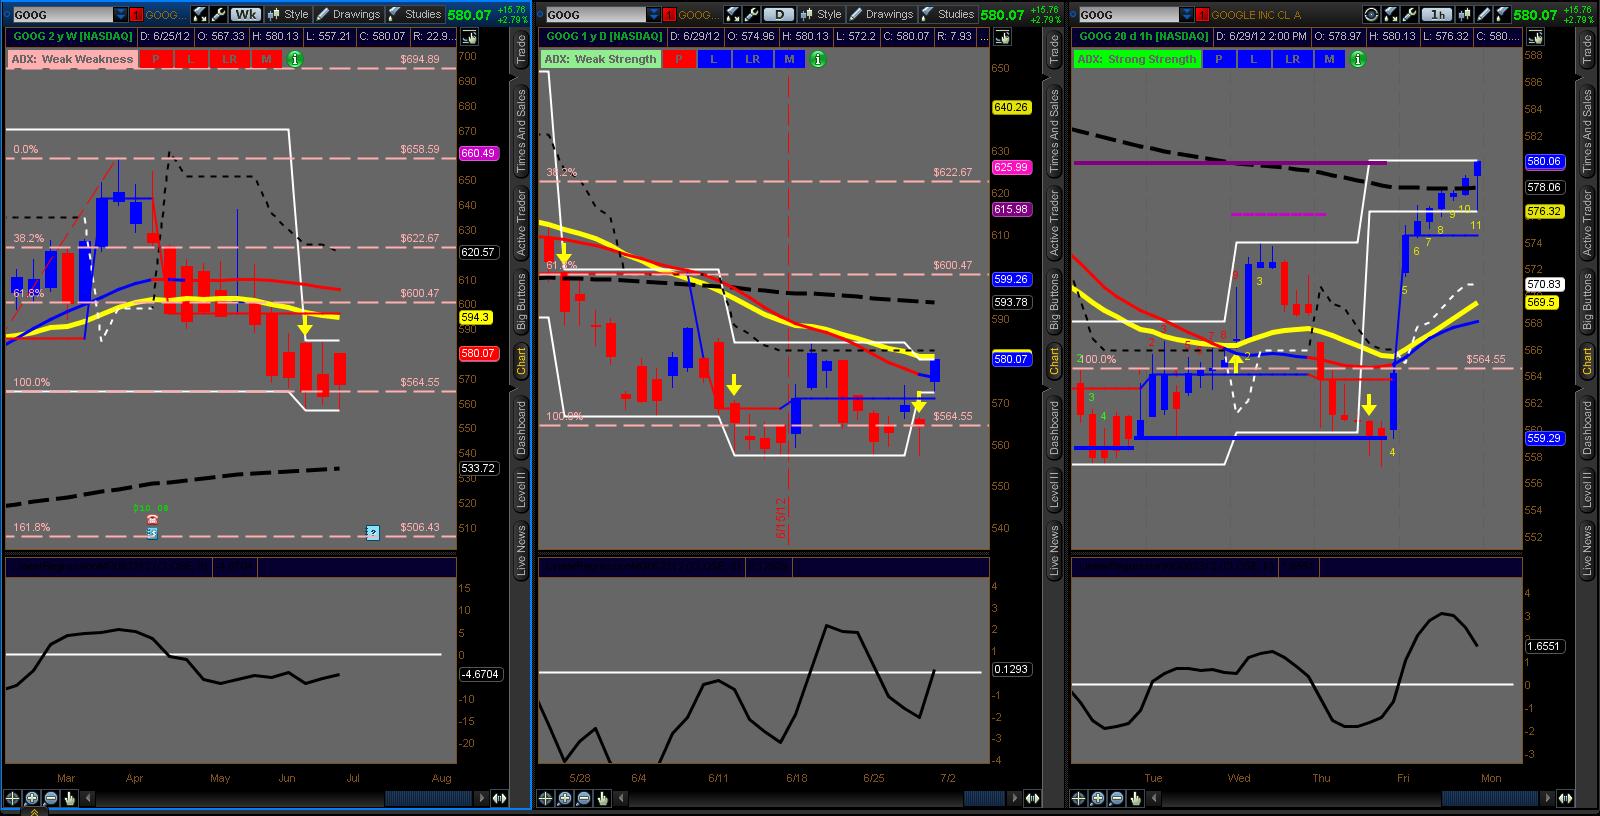Image resolution: width=1600 pixels, height=816 pixels.
Task: Open the D timeframe selector in daily chart
Action: coord(779,14)
